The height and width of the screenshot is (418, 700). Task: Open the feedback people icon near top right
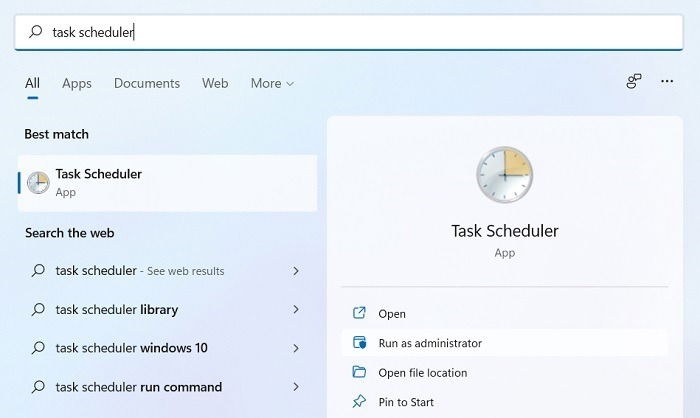coord(633,81)
